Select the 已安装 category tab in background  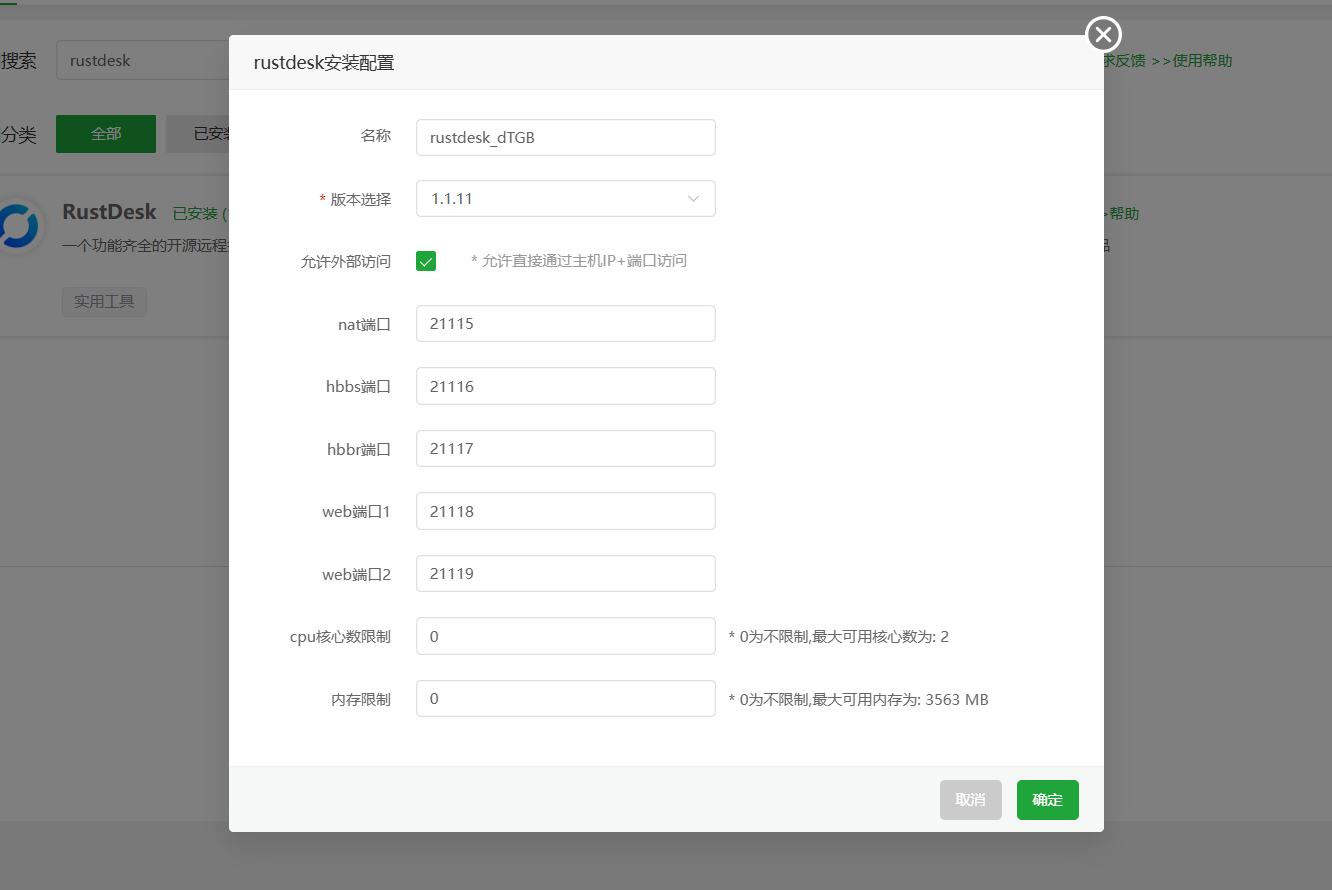pos(198,134)
